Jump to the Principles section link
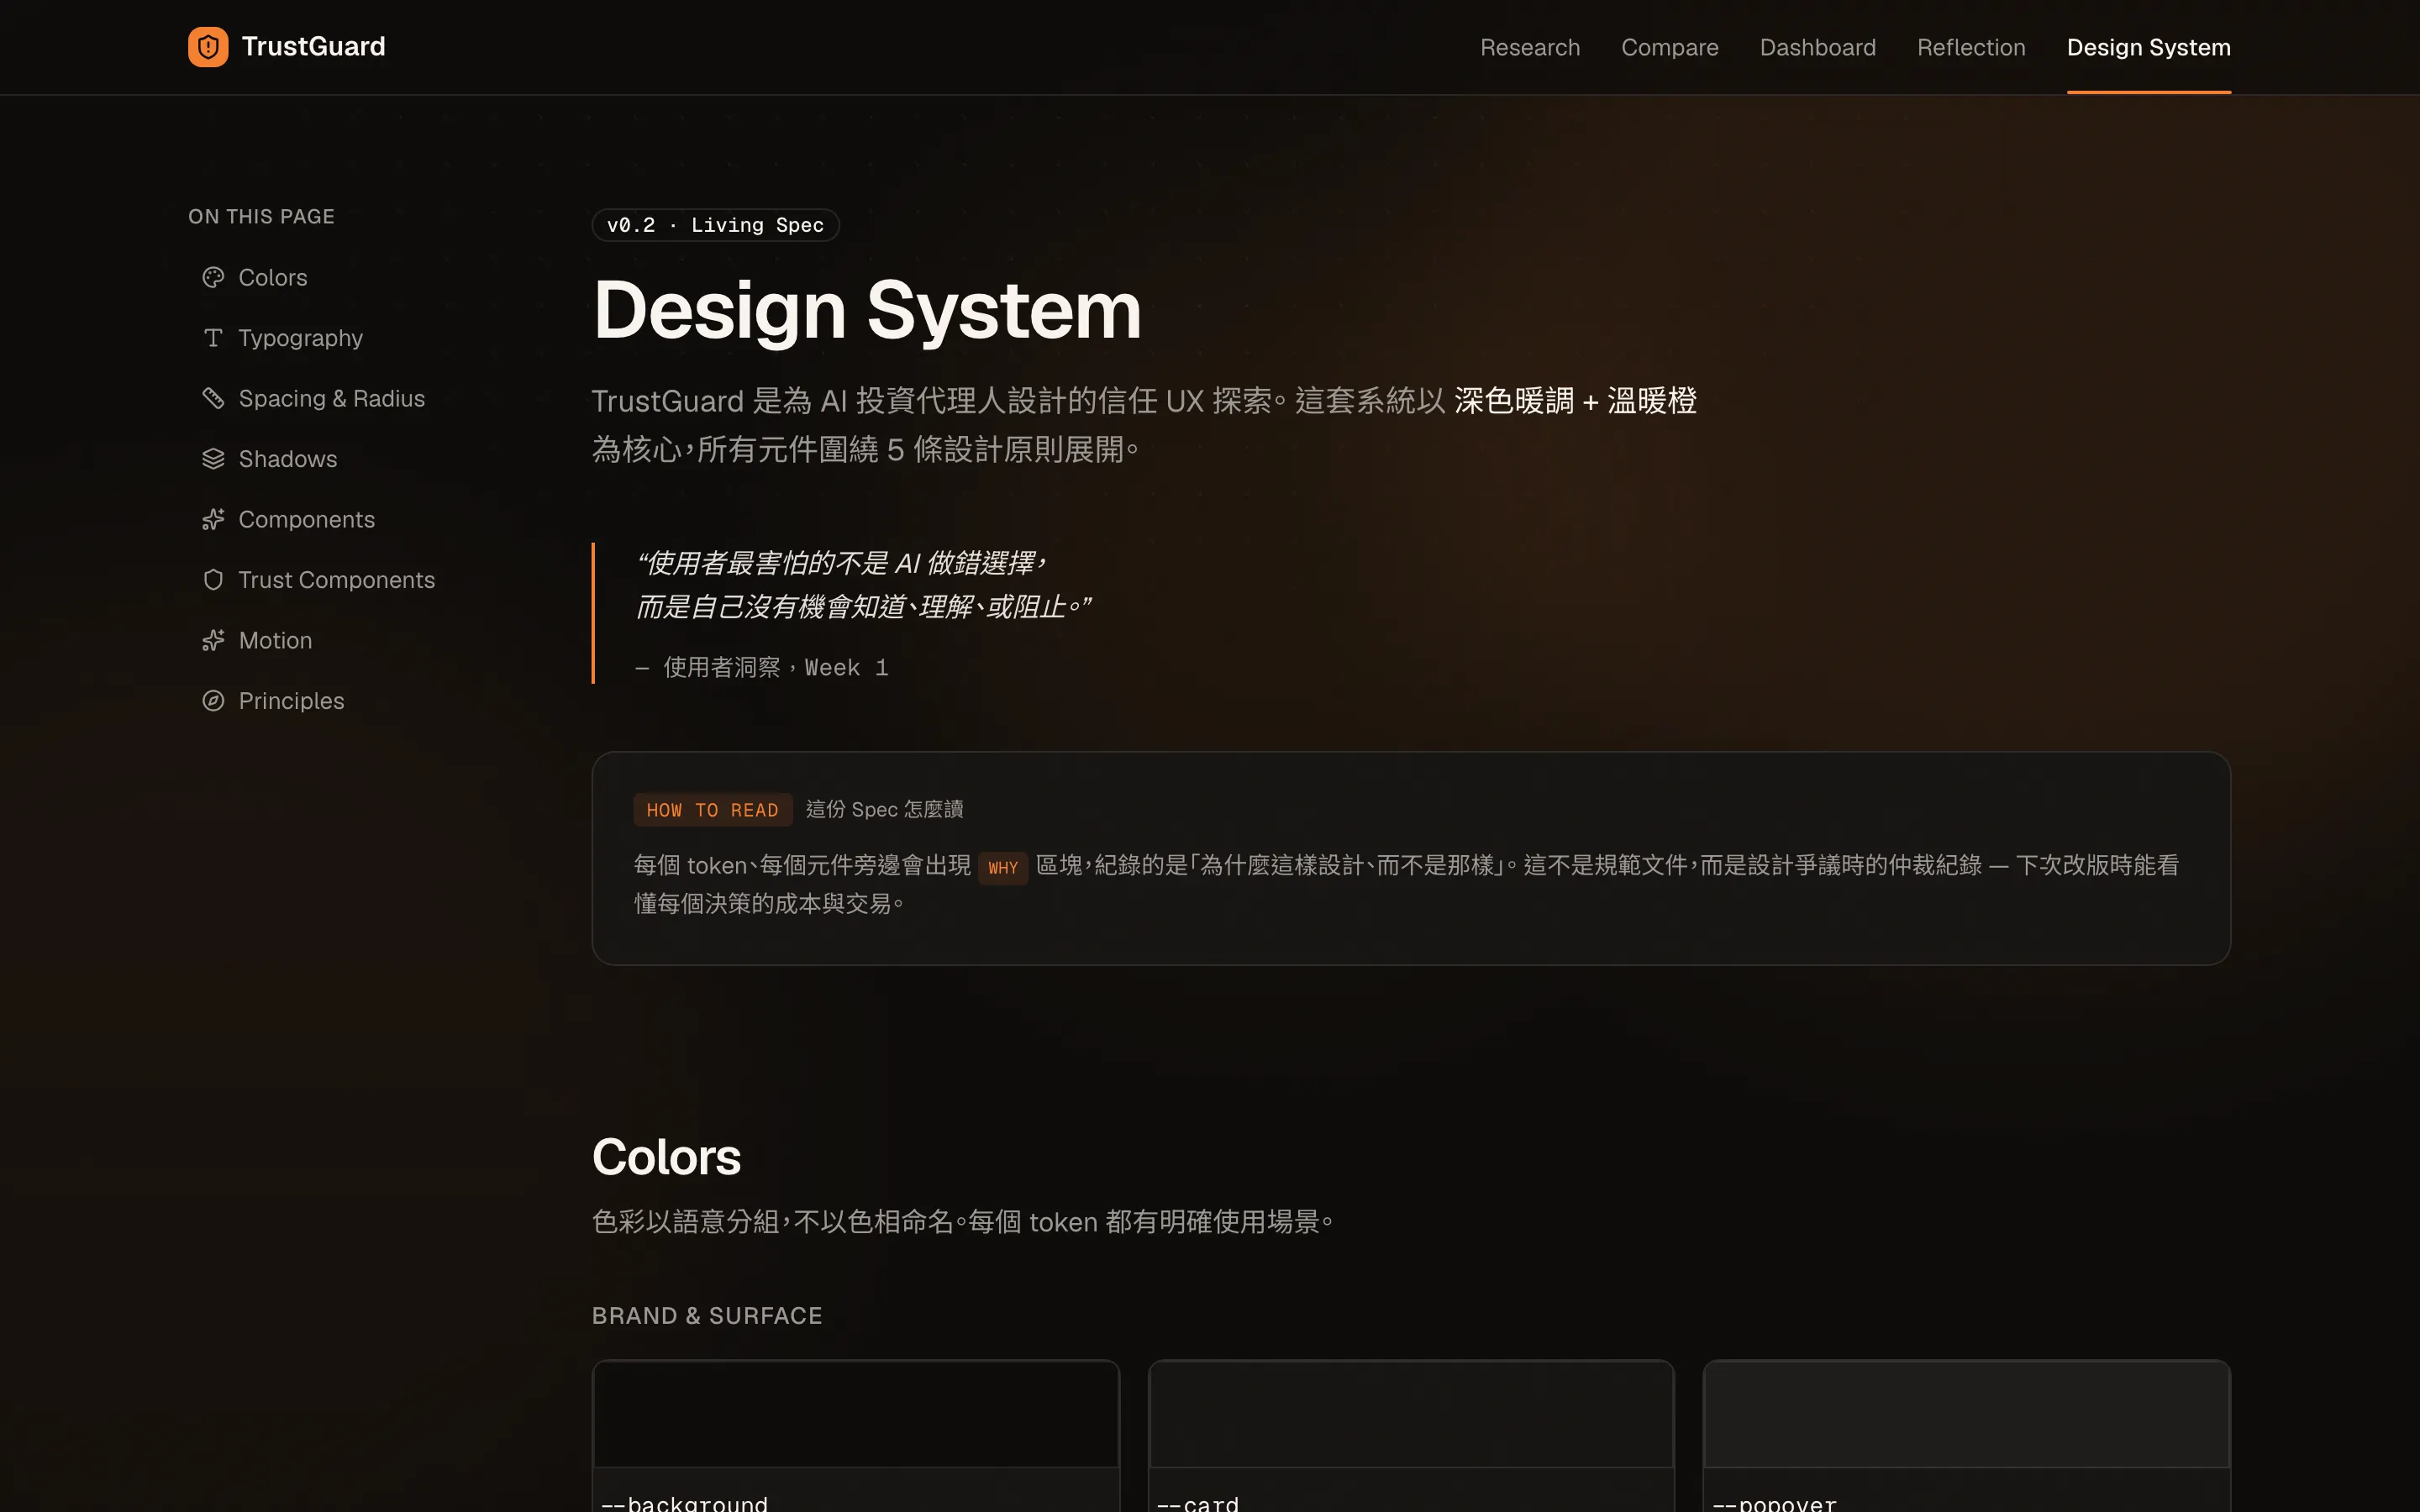 291,701
